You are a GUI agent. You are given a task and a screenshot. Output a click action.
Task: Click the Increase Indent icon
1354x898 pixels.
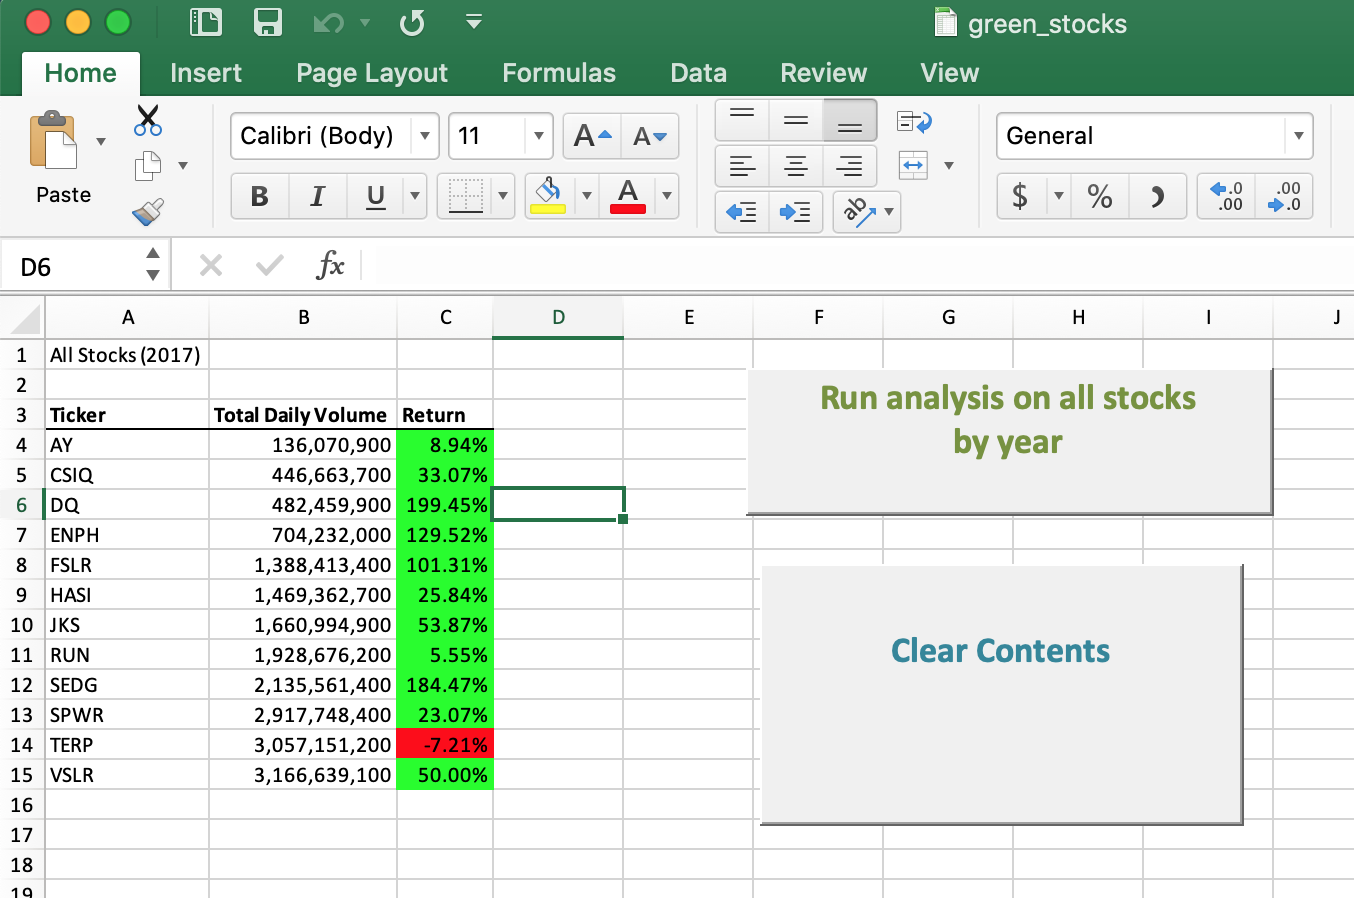(x=795, y=212)
